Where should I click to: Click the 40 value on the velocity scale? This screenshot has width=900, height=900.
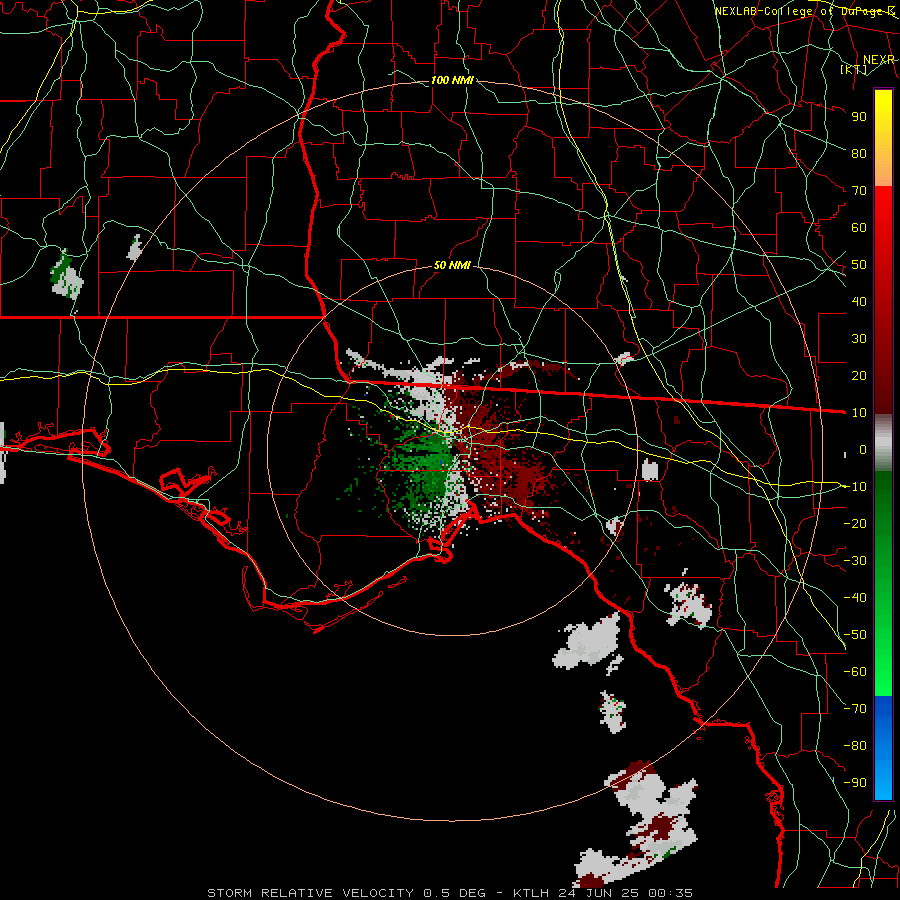(x=859, y=301)
